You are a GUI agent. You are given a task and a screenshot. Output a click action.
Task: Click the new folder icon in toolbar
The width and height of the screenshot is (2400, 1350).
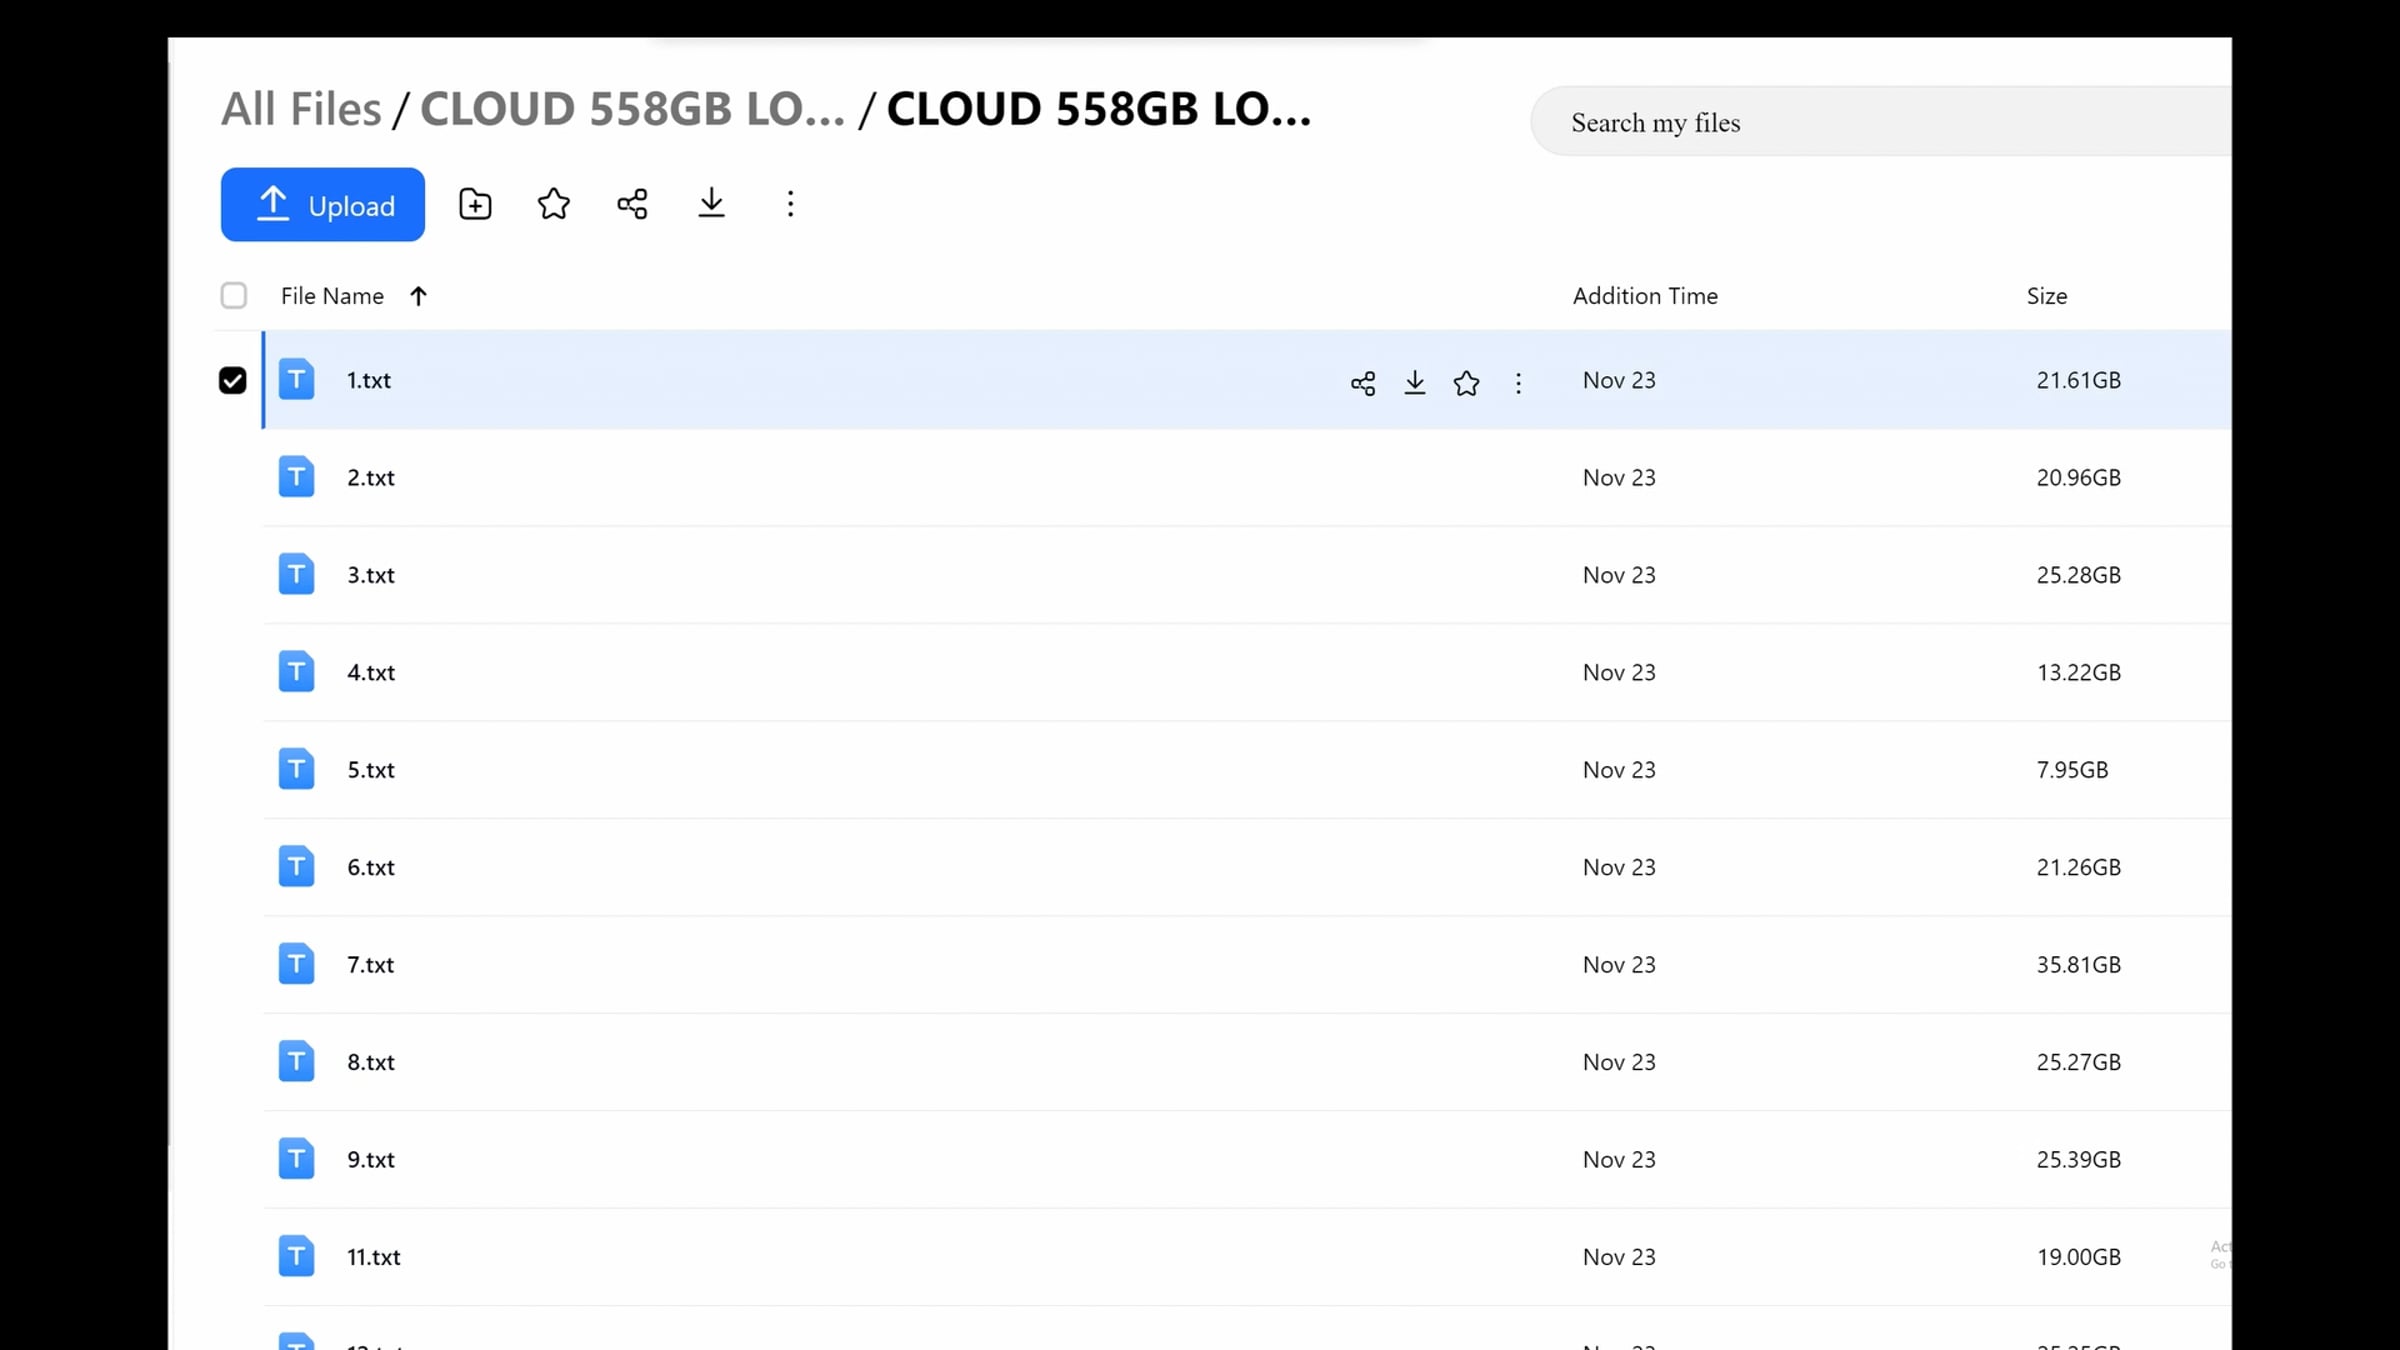click(x=475, y=204)
